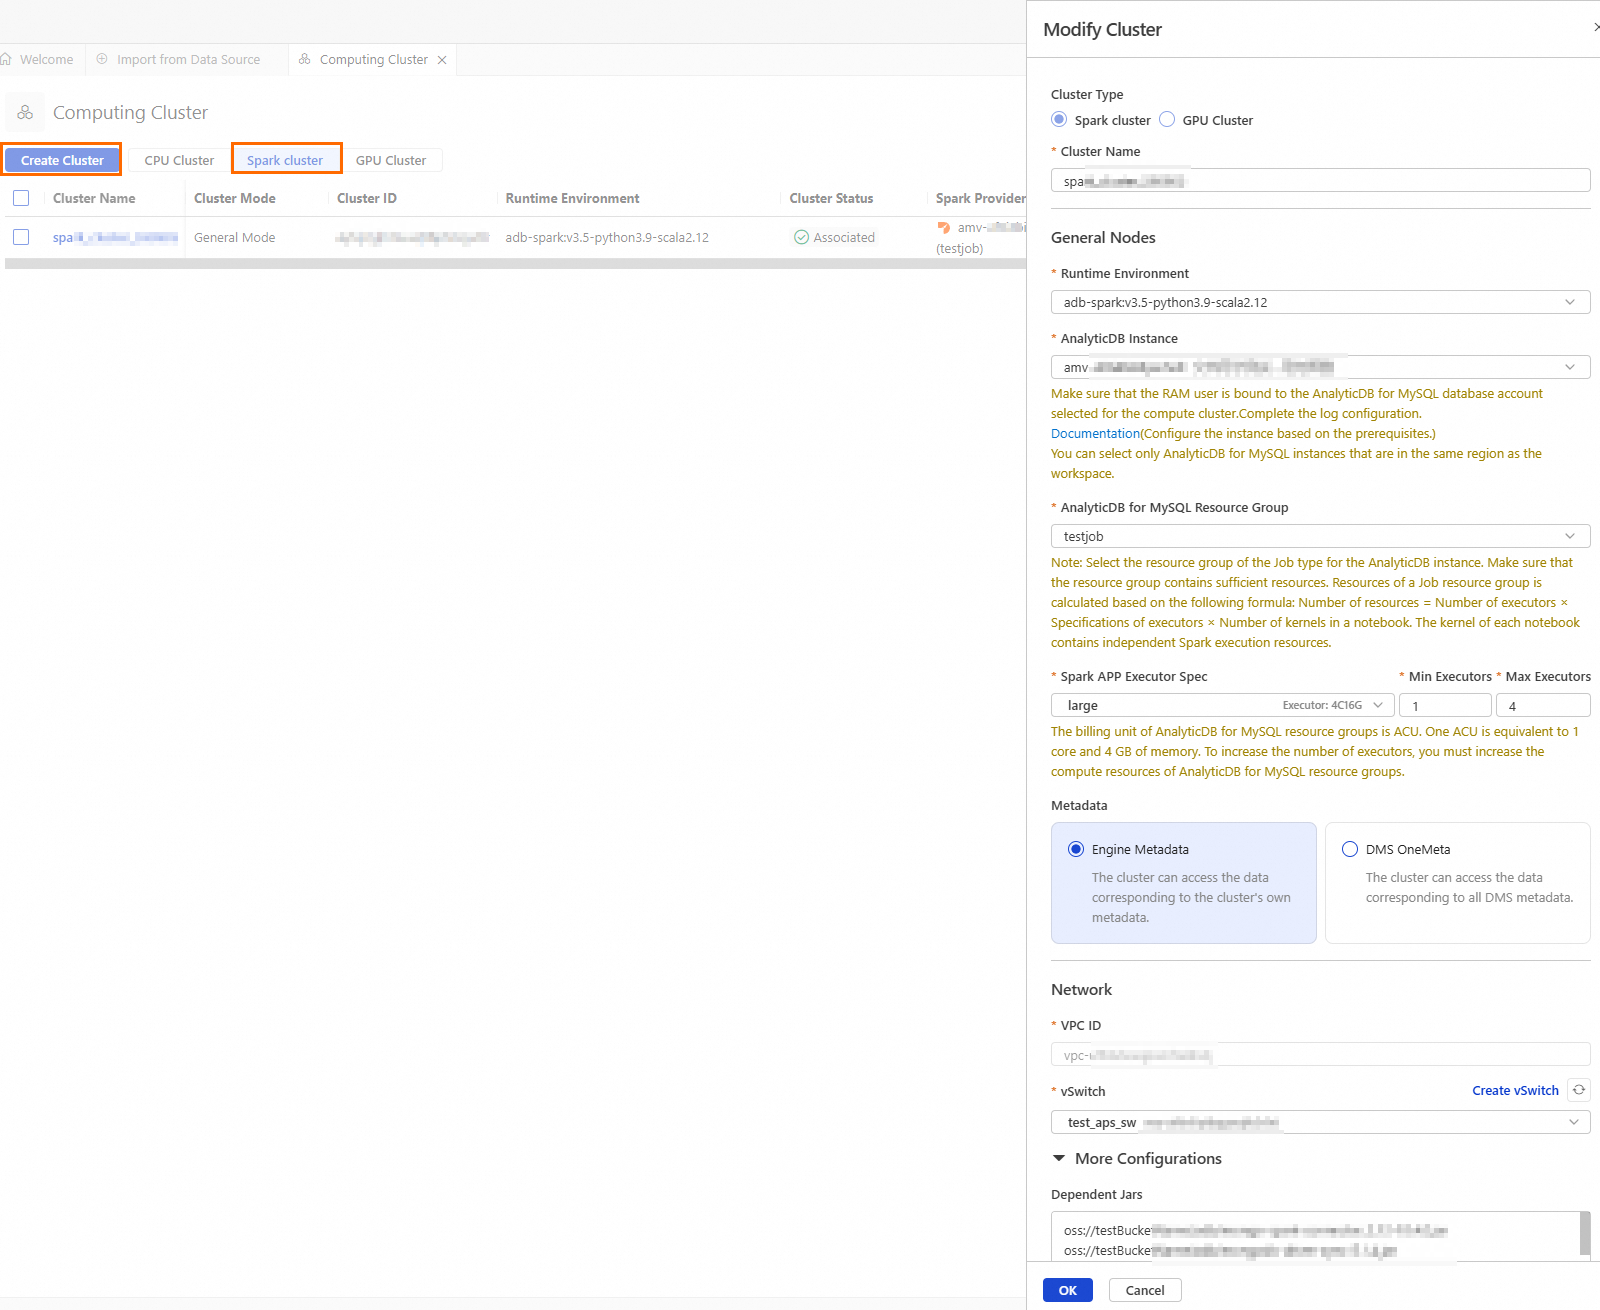1600x1310 pixels.
Task: Open the Runtime Environment dropdown
Action: coord(1320,302)
